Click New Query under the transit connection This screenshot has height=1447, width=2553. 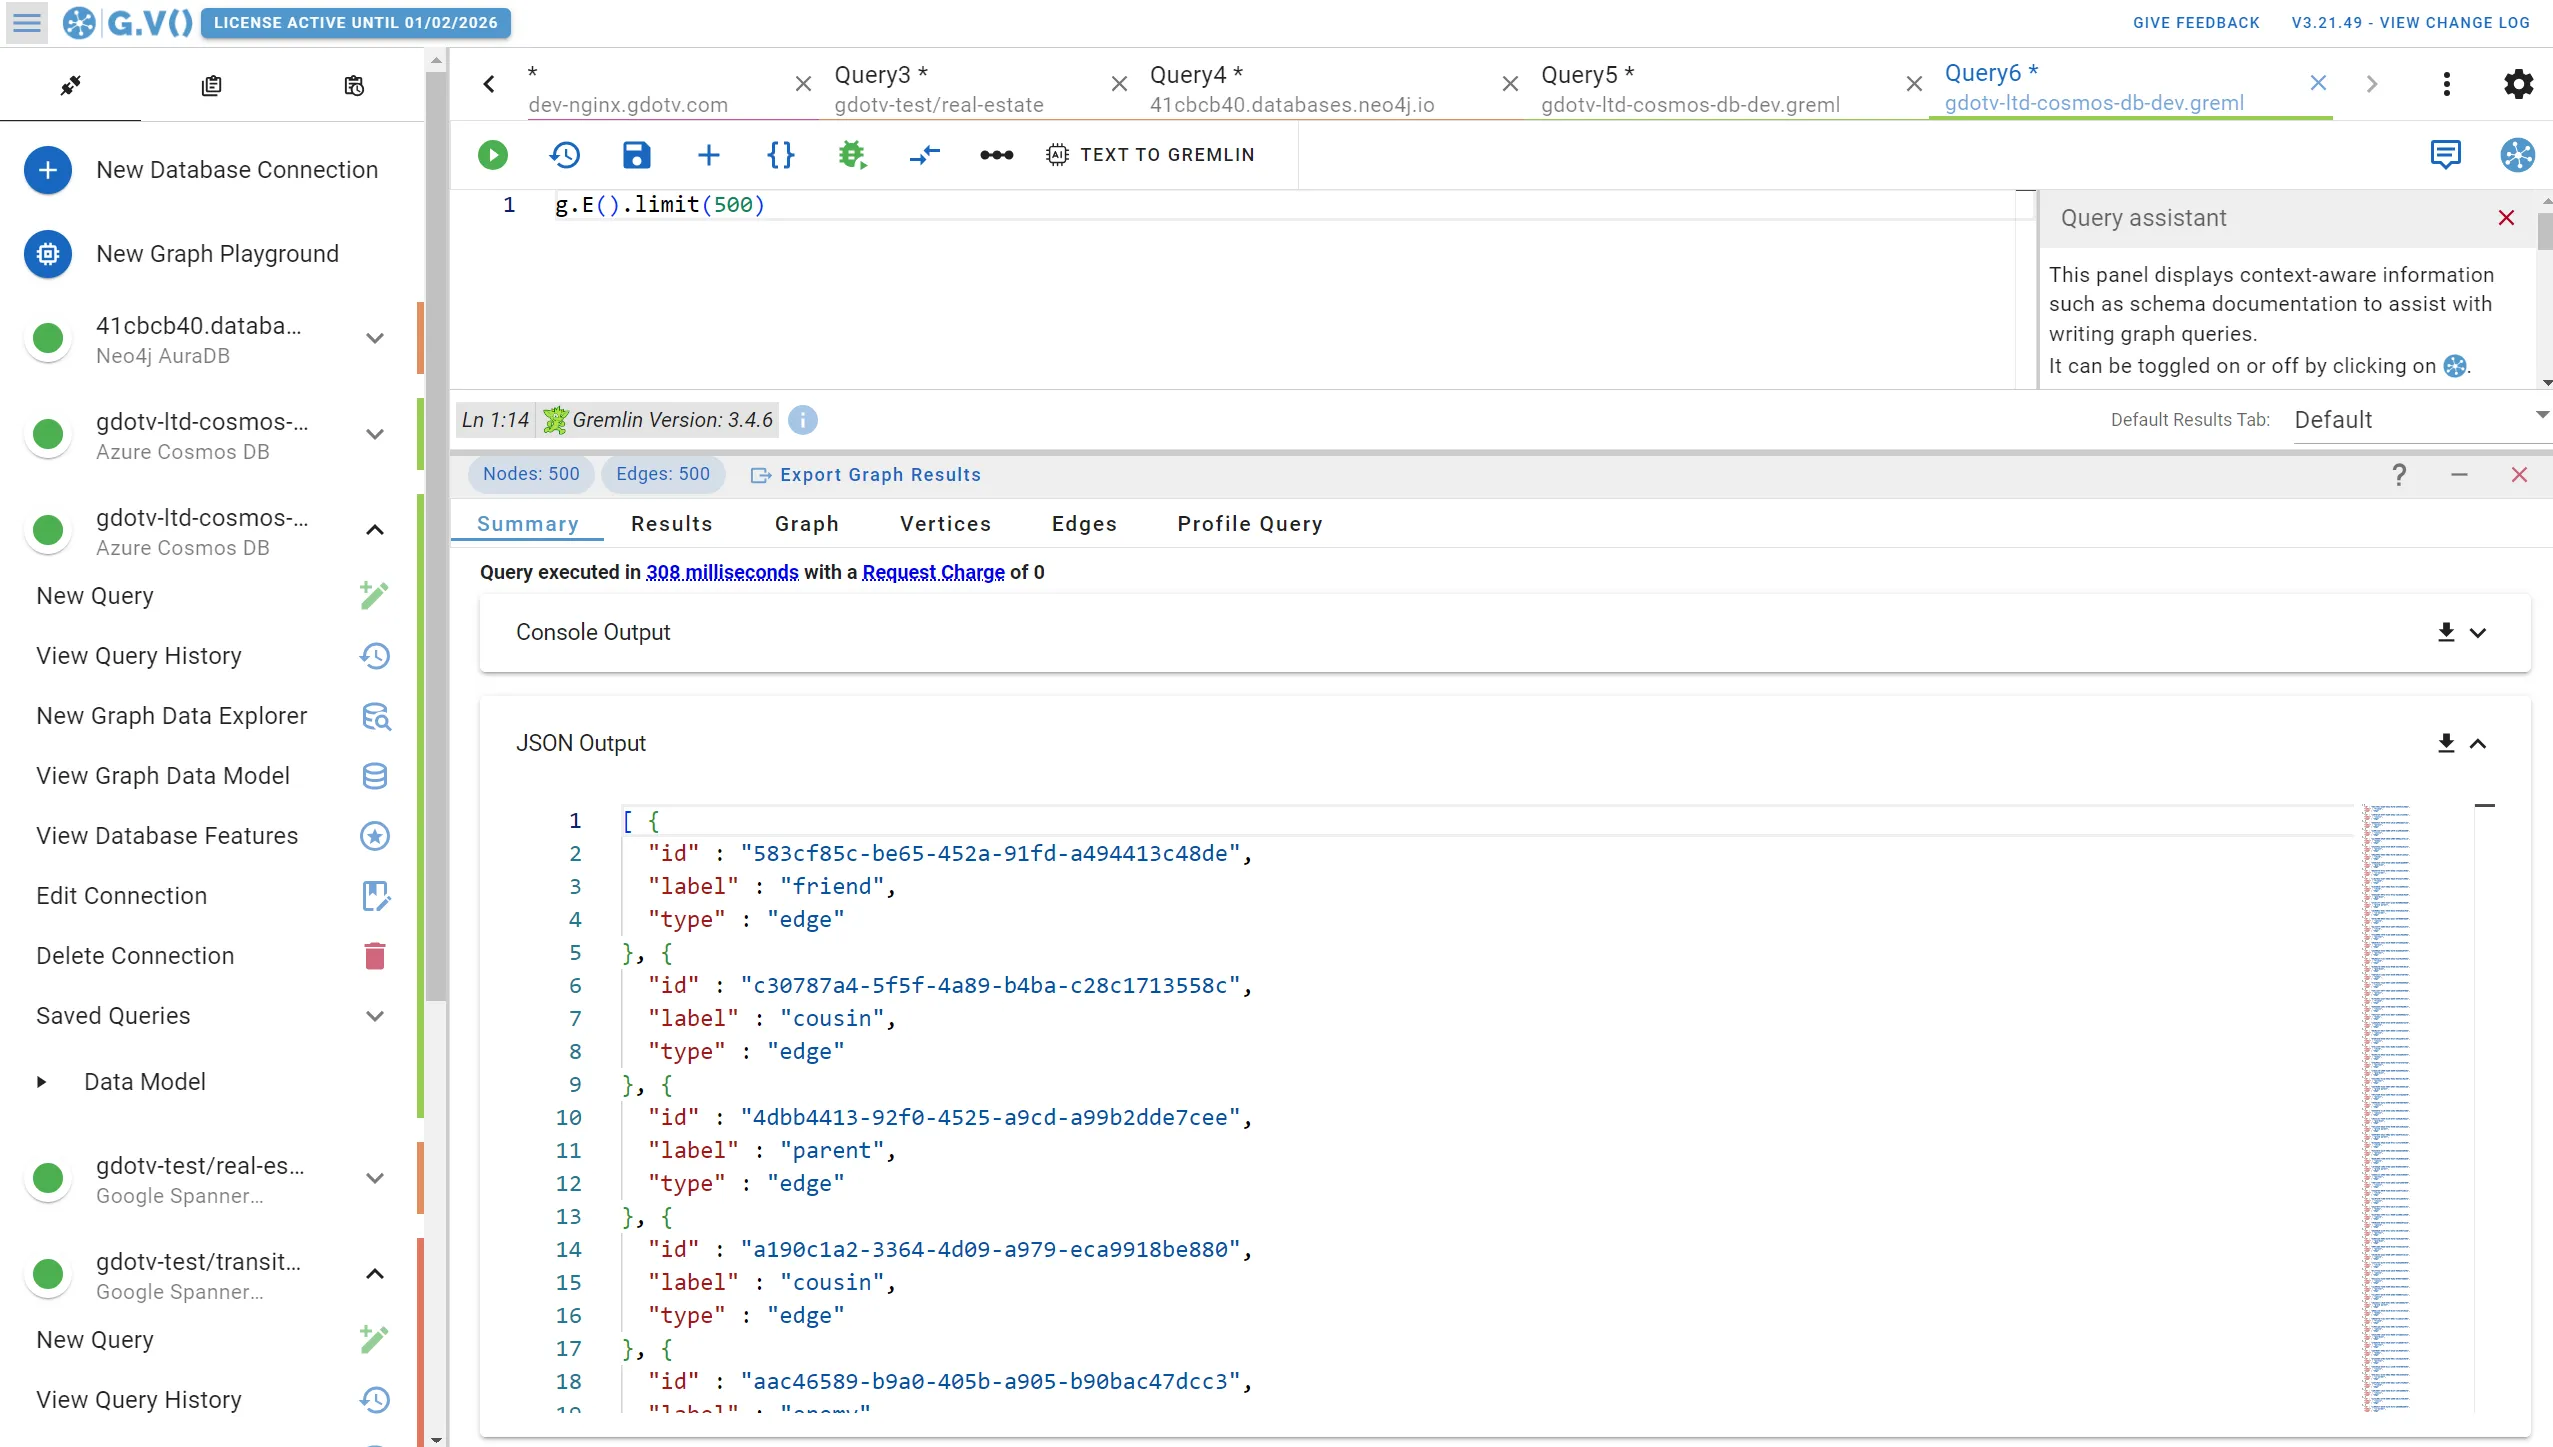(x=212, y=1340)
